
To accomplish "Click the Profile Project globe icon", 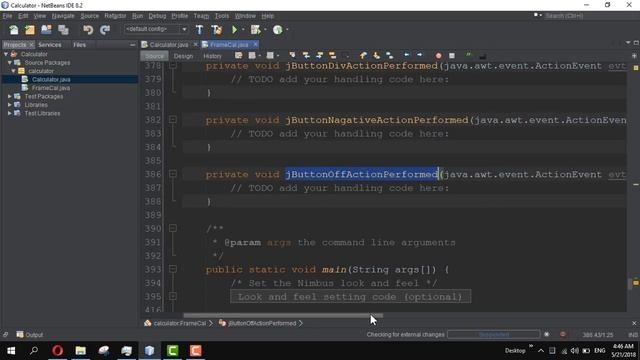I will click(278, 29).
